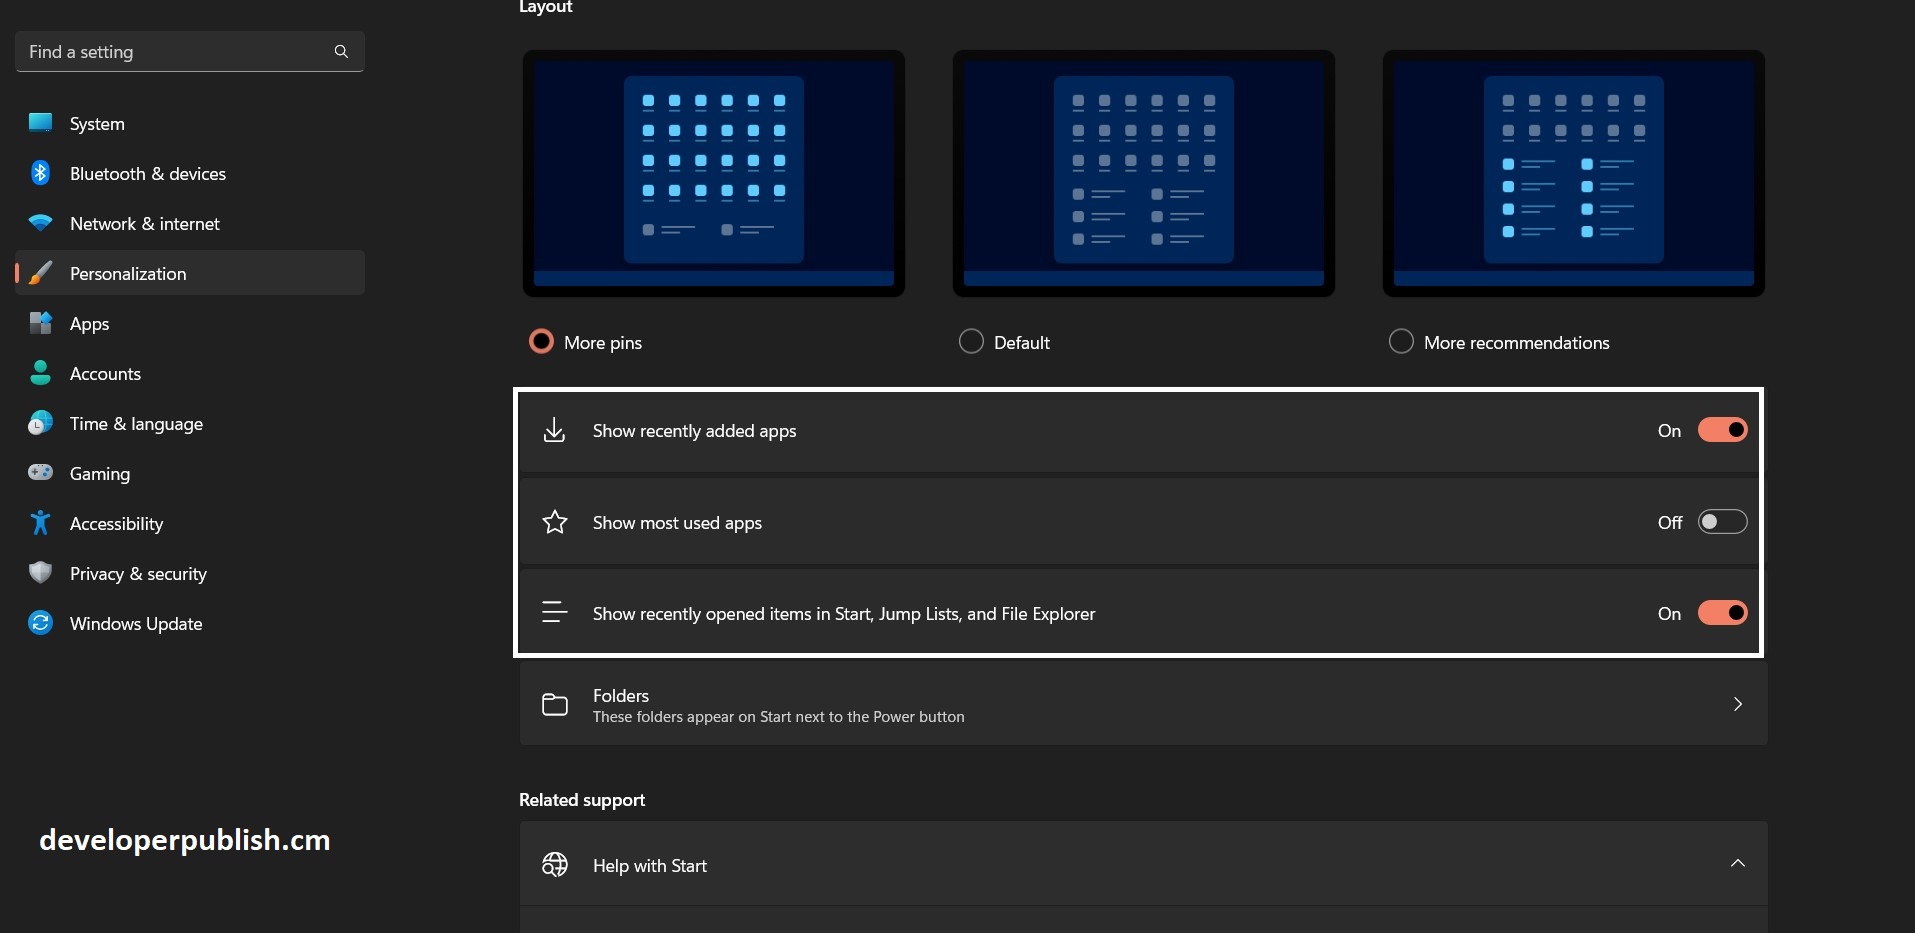
Task: Click the Network & internet icon
Action: [x=39, y=222]
